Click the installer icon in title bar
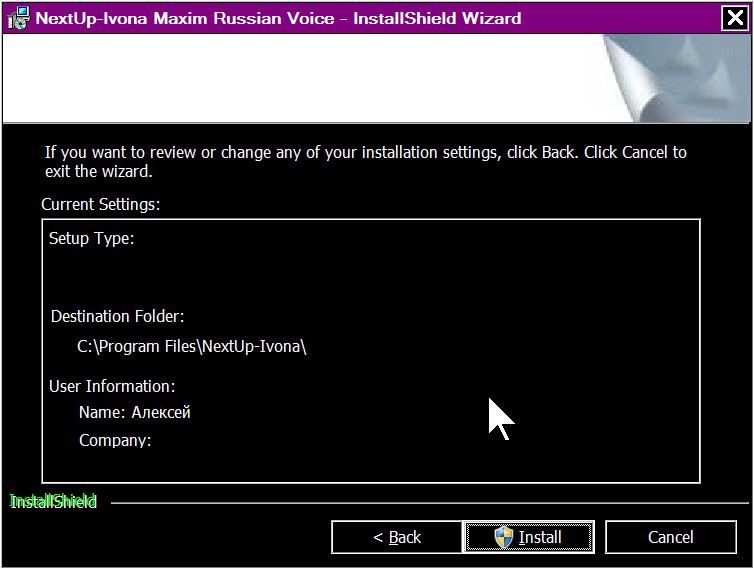The width and height of the screenshot is (754, 569). pos(18,19)
